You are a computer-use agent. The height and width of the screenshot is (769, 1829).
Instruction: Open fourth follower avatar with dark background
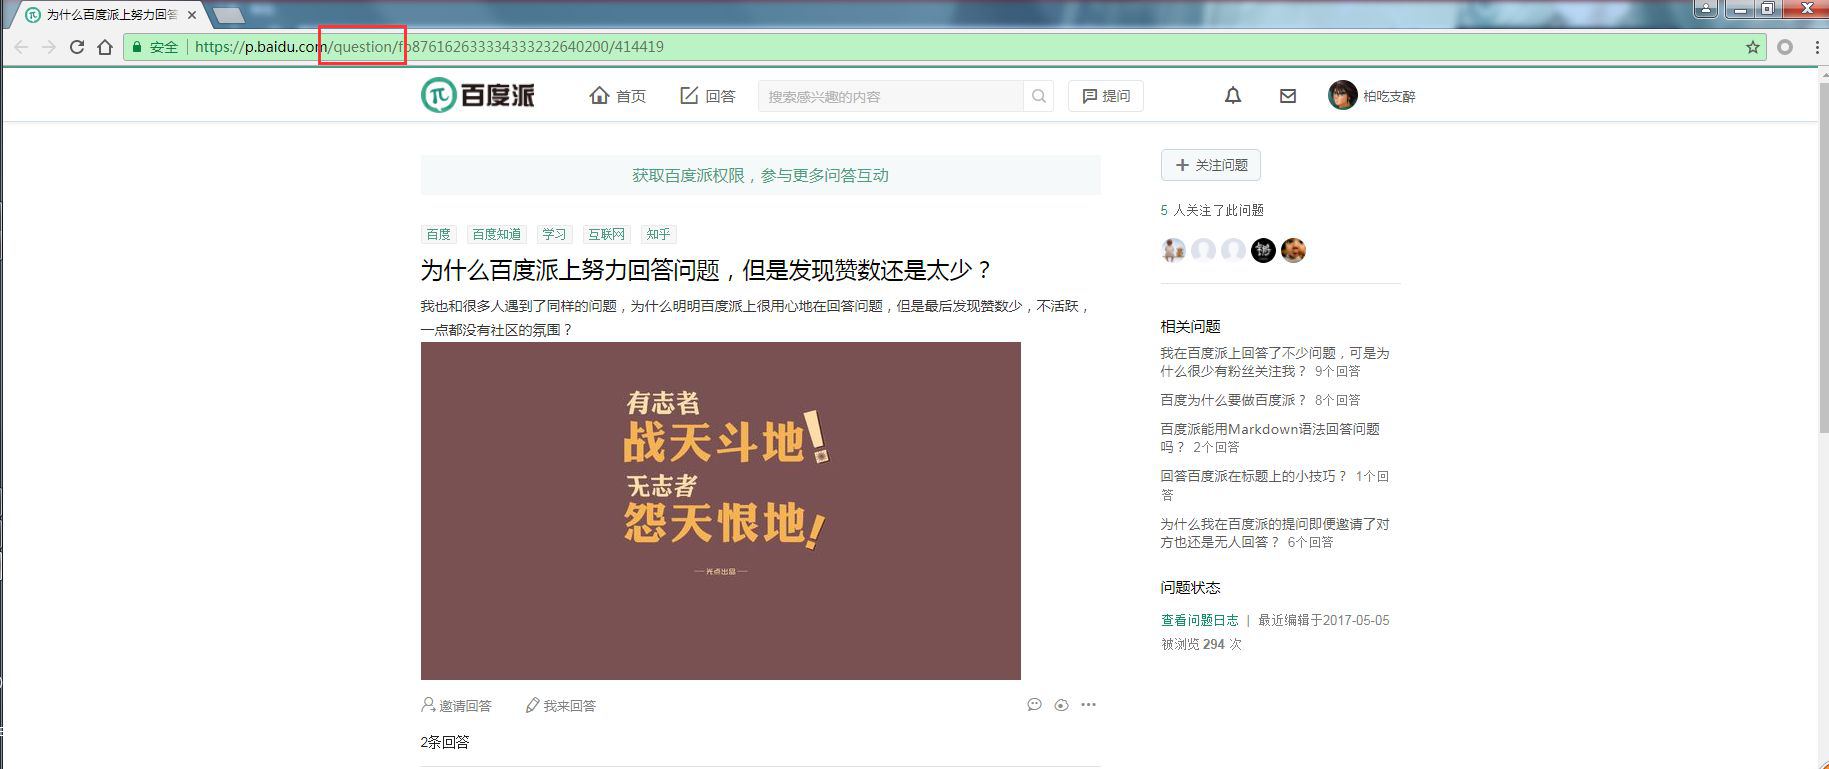[x=1263, y=250]
